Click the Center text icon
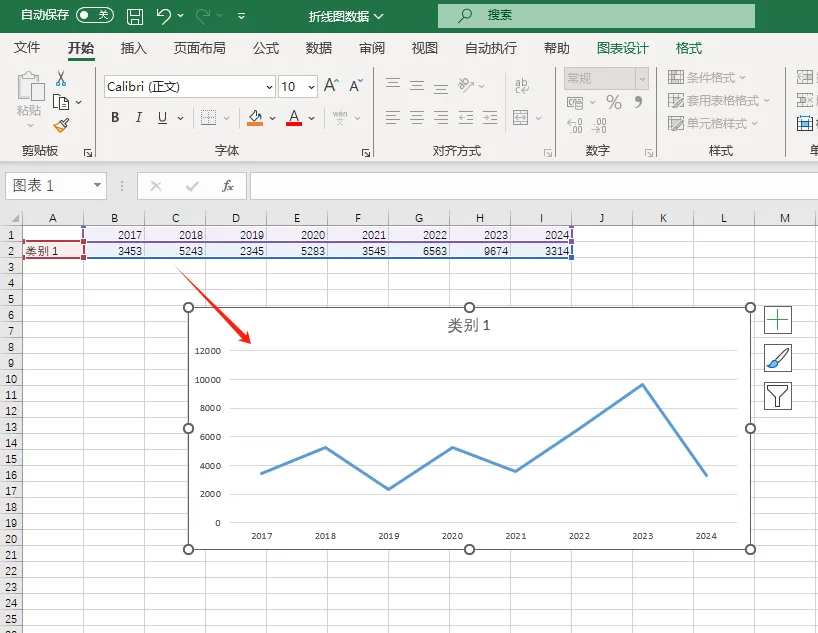The image size is (818, 633). [417, 117]
